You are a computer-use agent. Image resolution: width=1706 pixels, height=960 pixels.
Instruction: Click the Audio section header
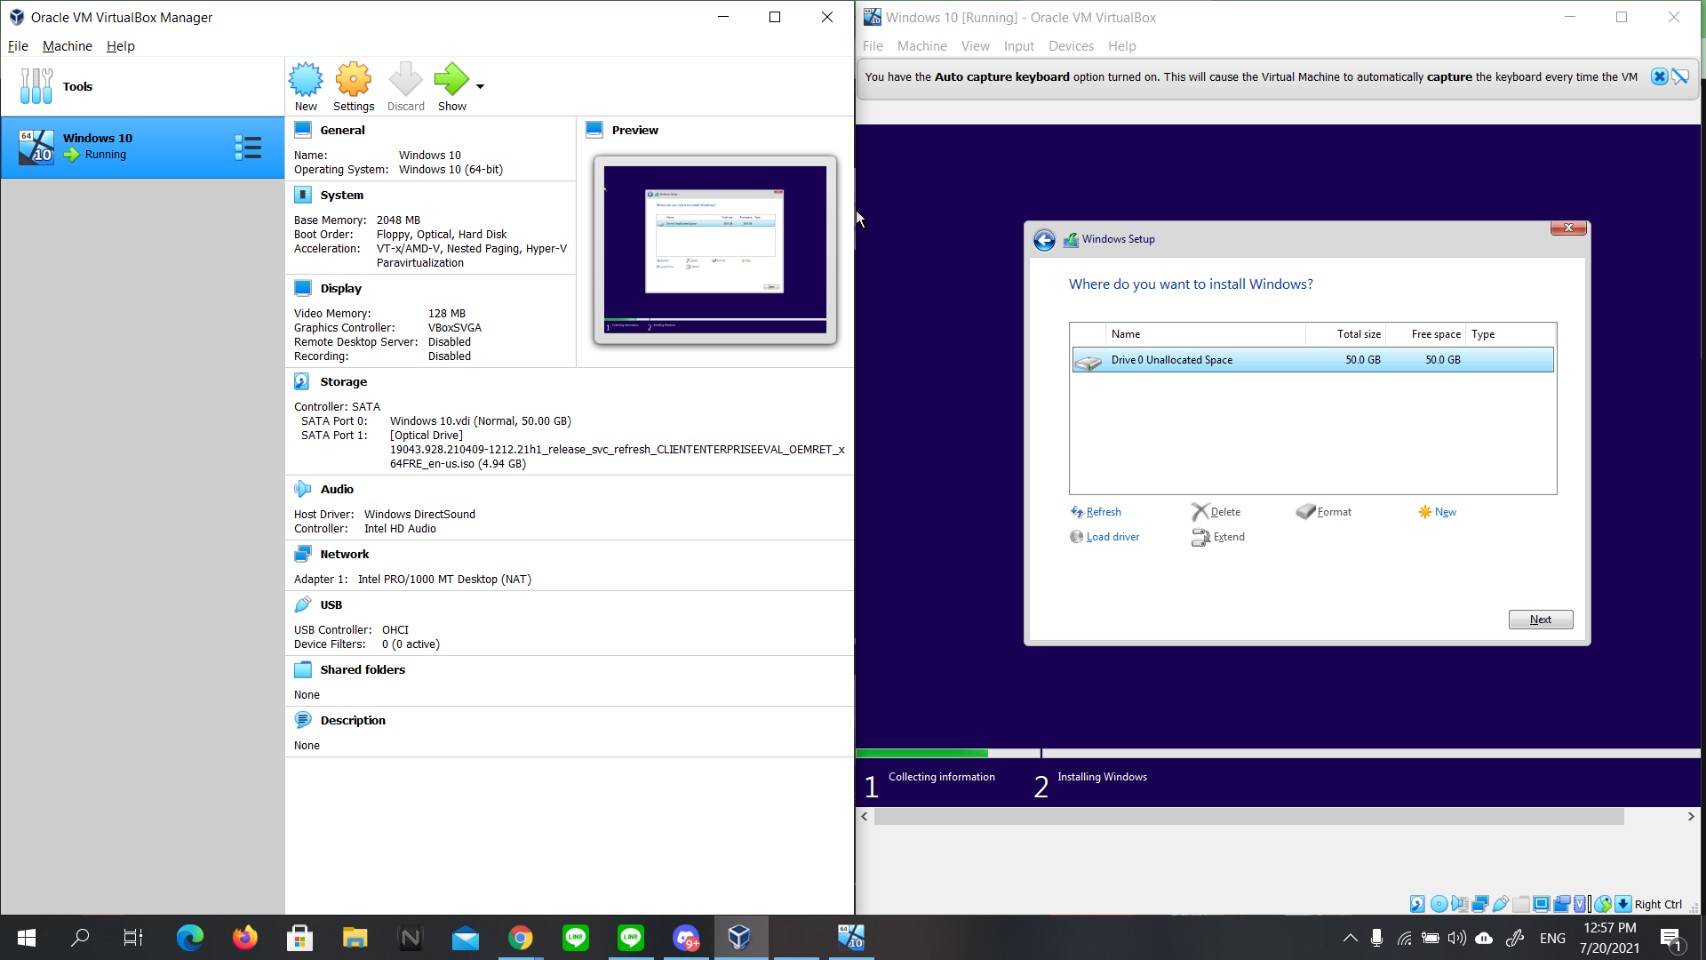point(337,489)
